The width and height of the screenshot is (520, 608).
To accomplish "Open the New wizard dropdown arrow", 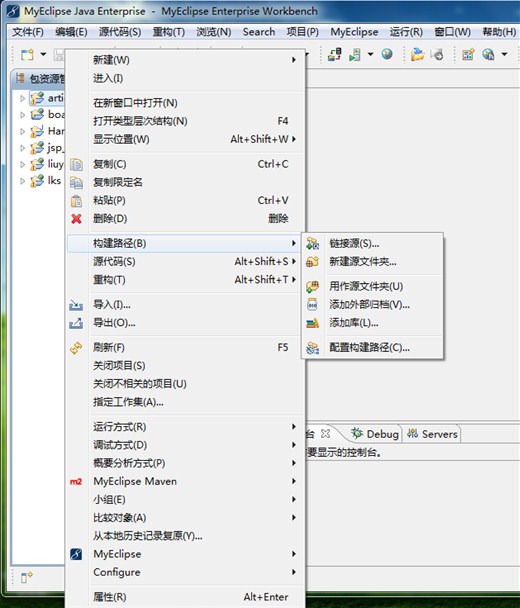I will [43, 54].
